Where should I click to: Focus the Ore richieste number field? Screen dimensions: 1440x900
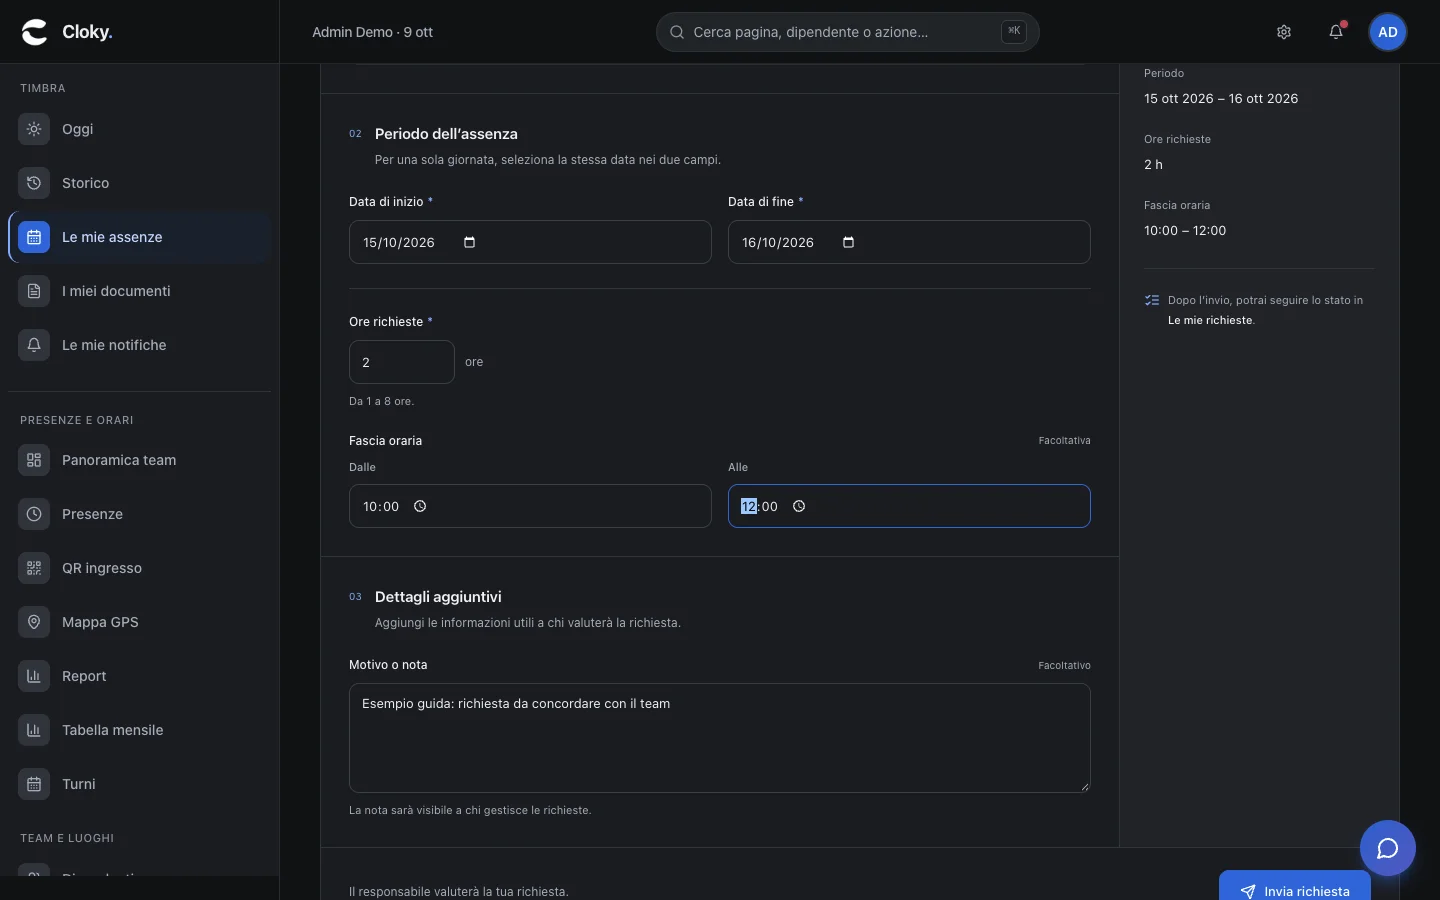point(402,362)
